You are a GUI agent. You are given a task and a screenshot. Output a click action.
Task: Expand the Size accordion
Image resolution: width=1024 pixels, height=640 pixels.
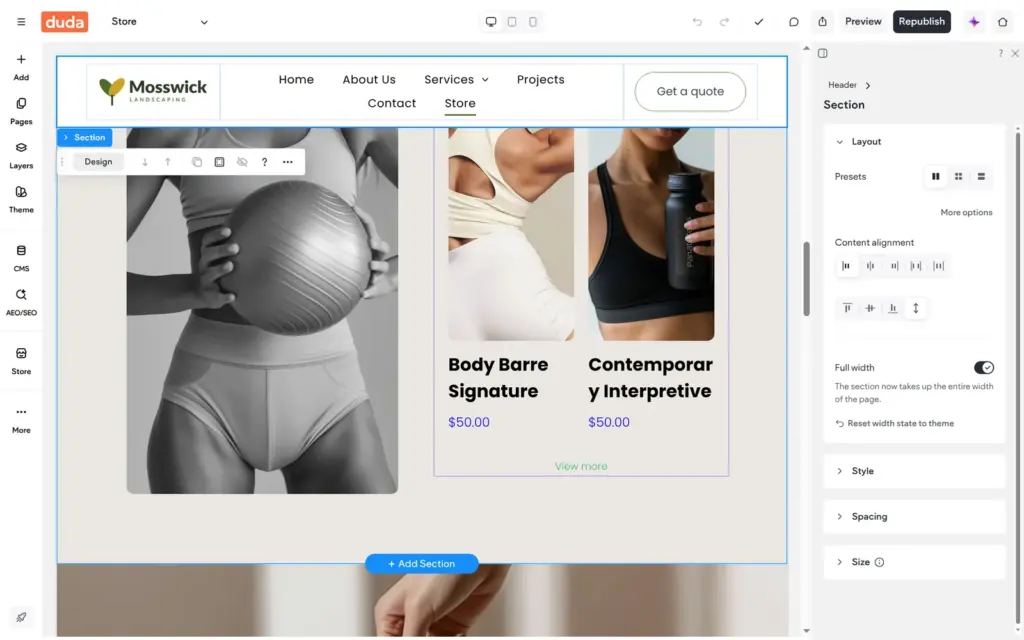[914, 562]
